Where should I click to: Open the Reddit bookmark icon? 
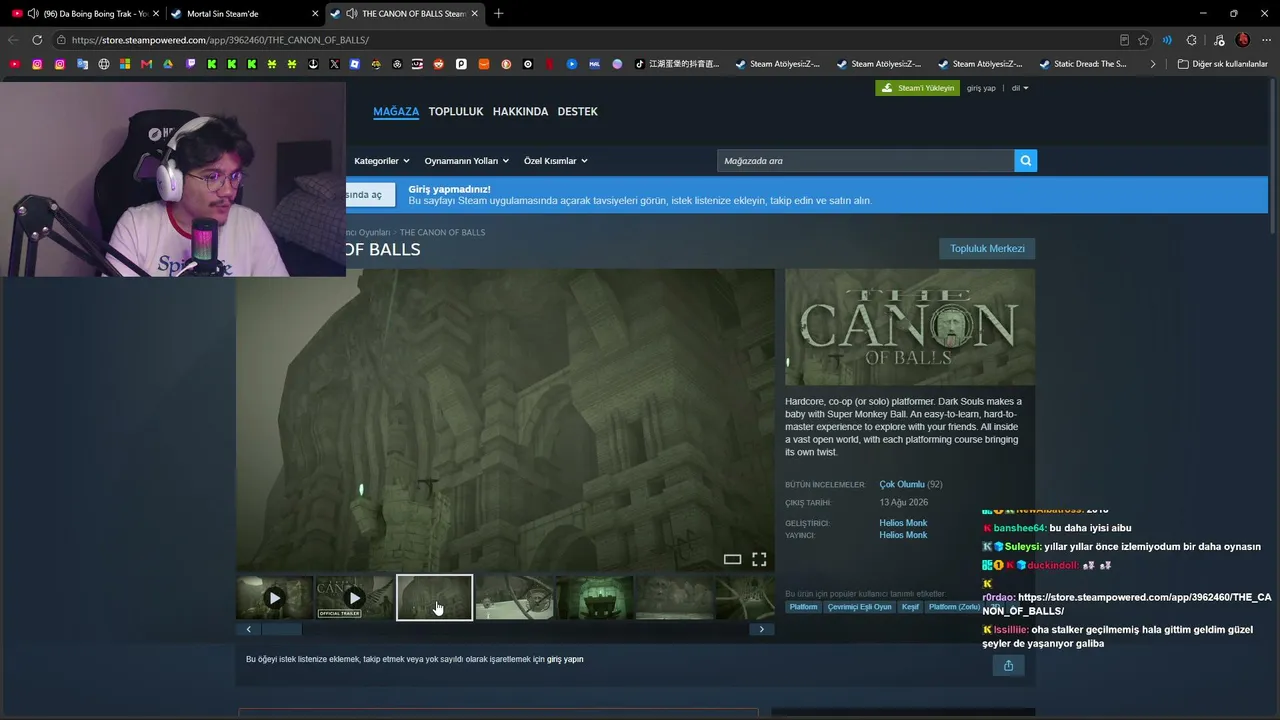point(438,64)
